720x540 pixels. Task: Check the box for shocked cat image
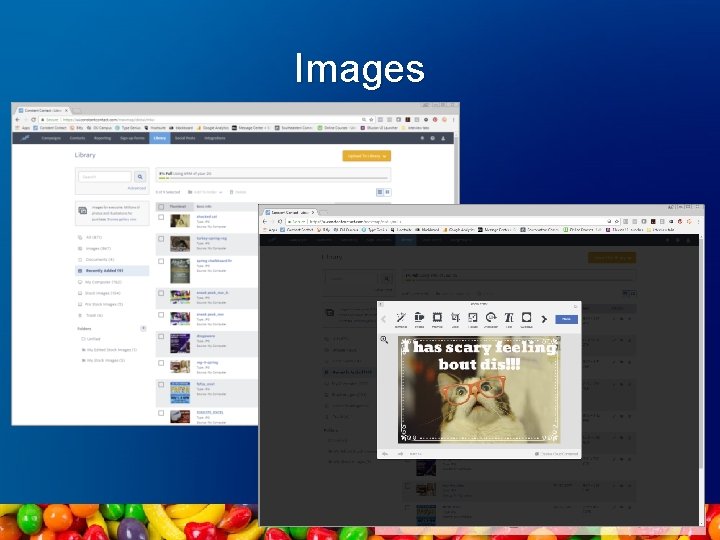(x=161, y=217)
